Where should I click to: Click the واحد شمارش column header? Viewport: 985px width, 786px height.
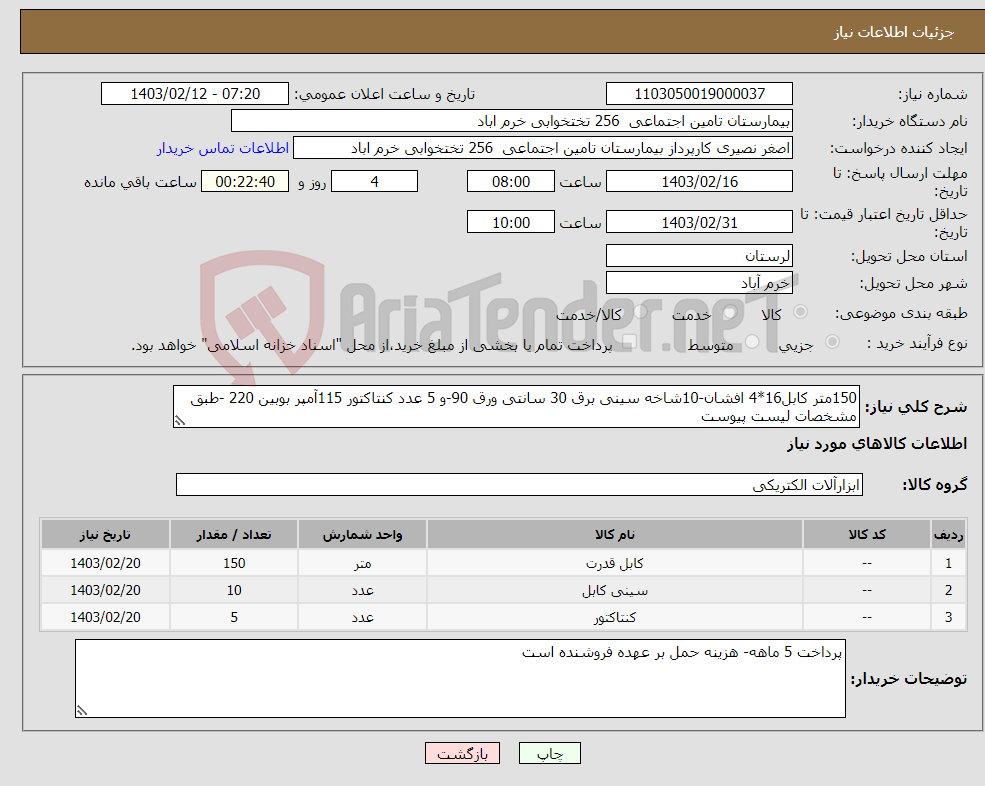coord(362,535)
